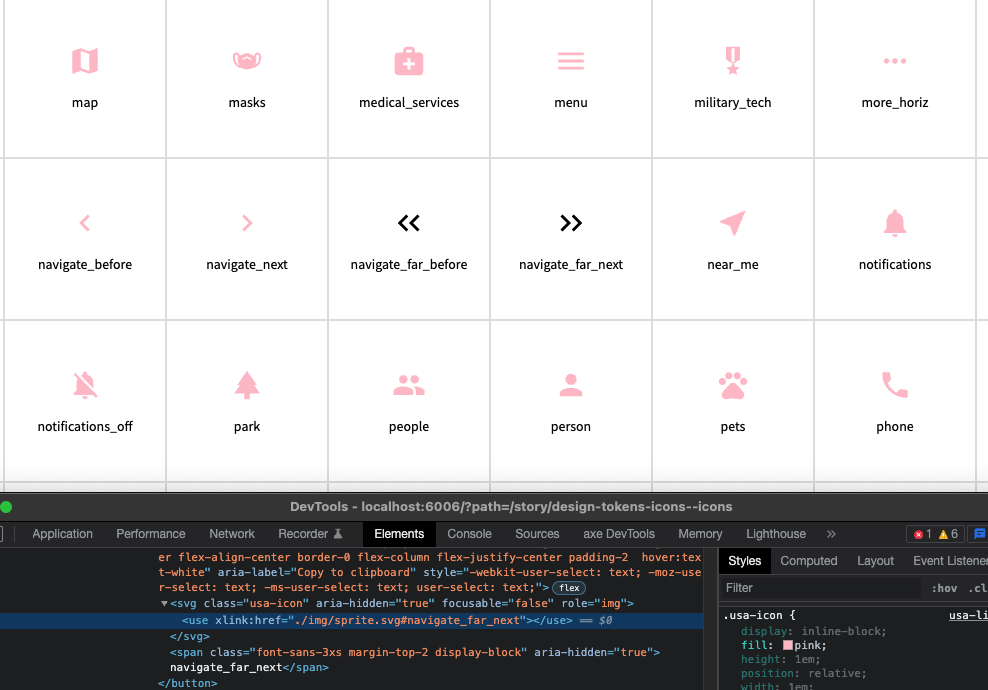Screen dimensions: 988x690
Task: Click the people group icon
Action: pyautogui.click(x=409, y=385)
